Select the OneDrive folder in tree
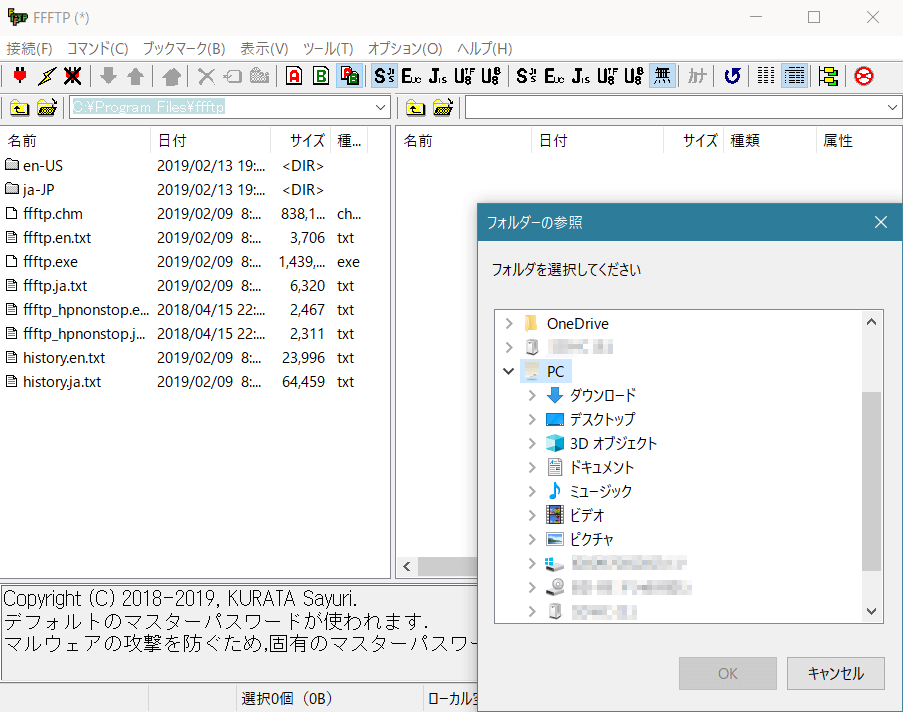 click(578, 324)
